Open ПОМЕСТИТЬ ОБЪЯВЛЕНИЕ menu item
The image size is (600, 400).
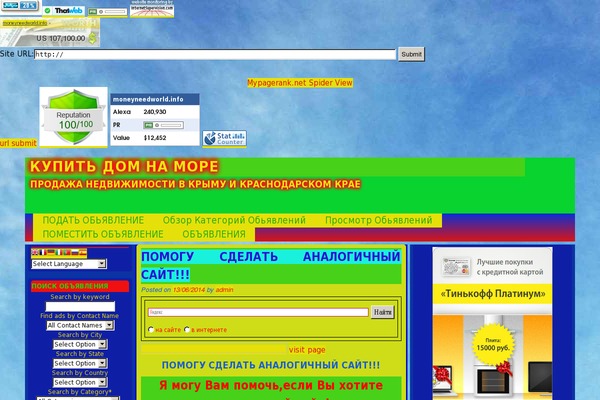[x=103, y=234]
